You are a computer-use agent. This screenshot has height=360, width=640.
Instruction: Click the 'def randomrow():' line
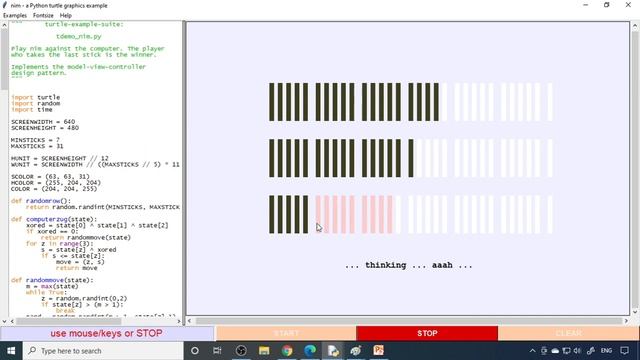[41, 201]
